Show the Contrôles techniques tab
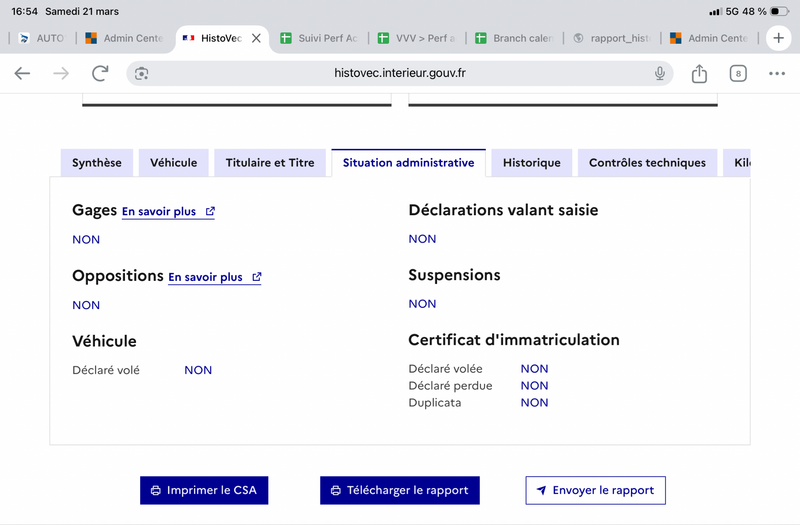Image resolution: width=800 pixels, height=525 pixels. pyautogui.click(x=647, y=163)
